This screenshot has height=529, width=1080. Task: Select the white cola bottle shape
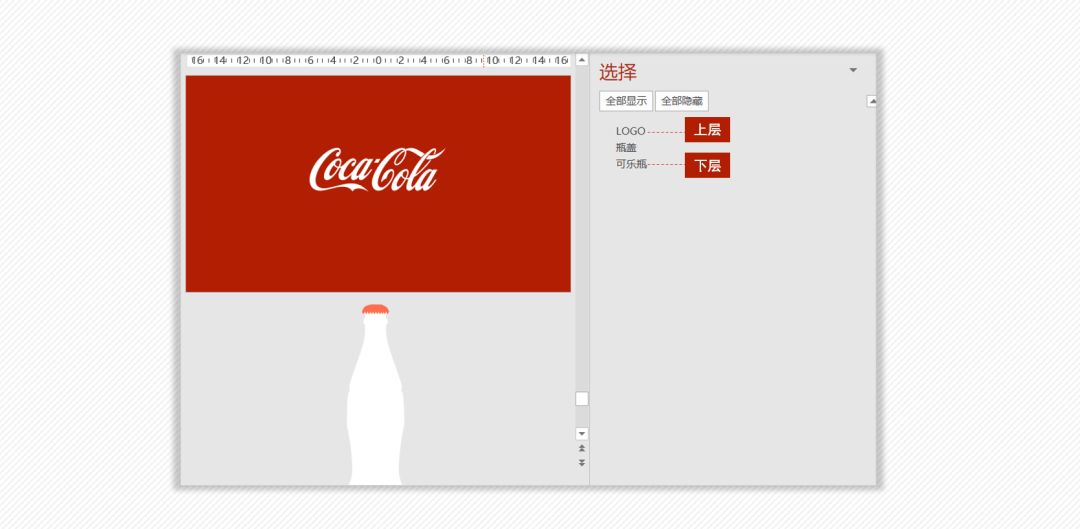coord(375,400)
